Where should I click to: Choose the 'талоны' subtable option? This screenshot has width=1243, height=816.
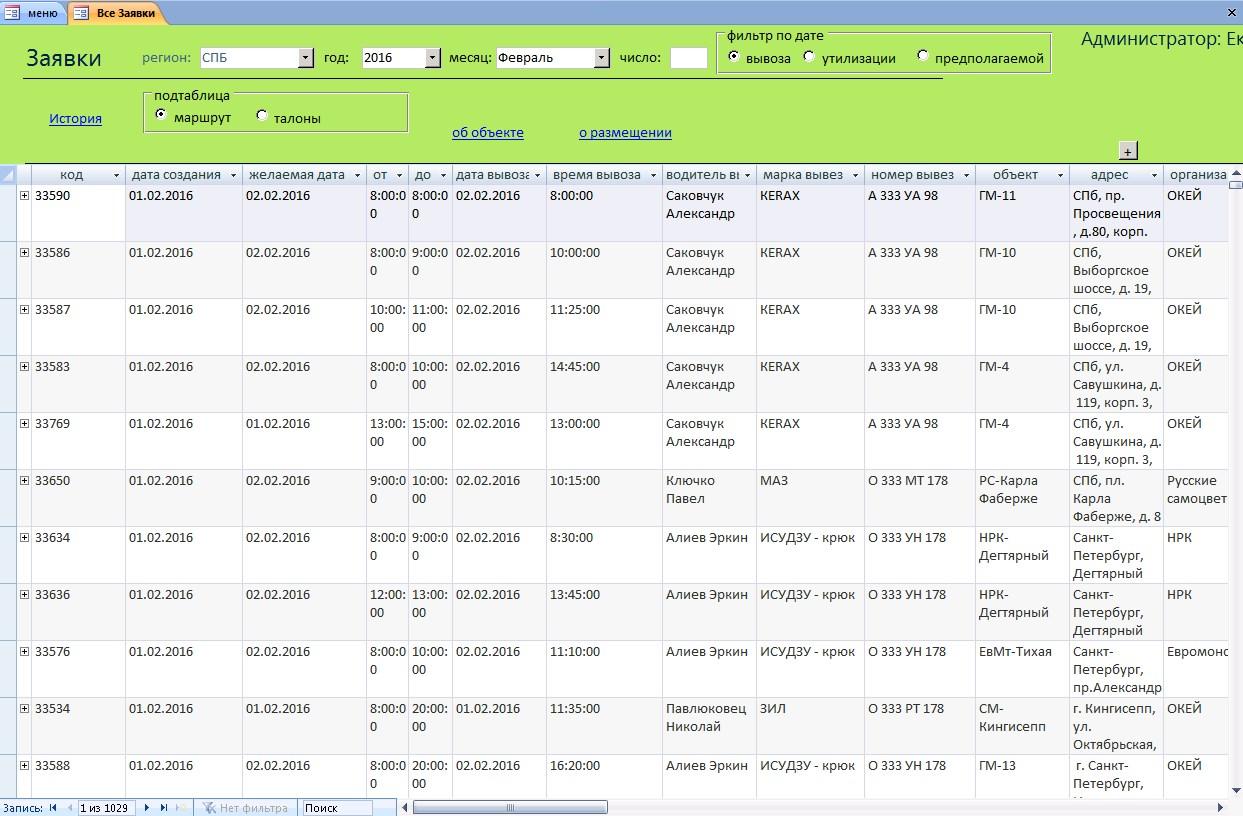pos(262,116)
